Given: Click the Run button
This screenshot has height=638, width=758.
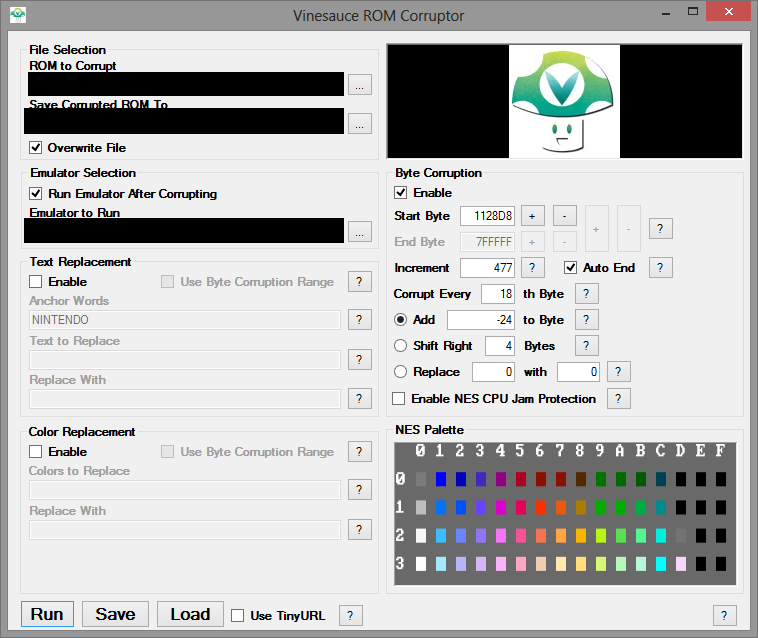Looking at the screenshot, I should click(47, 614).
